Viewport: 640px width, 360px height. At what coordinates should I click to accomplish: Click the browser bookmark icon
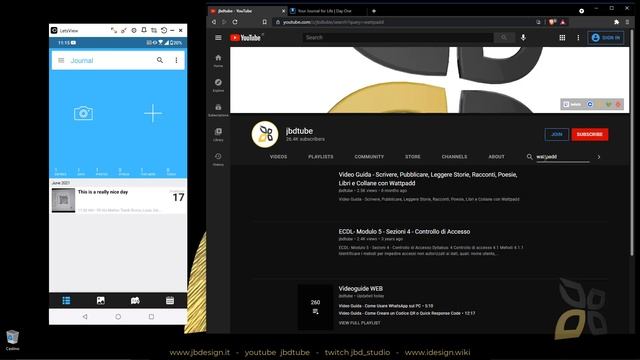(264, 22)
